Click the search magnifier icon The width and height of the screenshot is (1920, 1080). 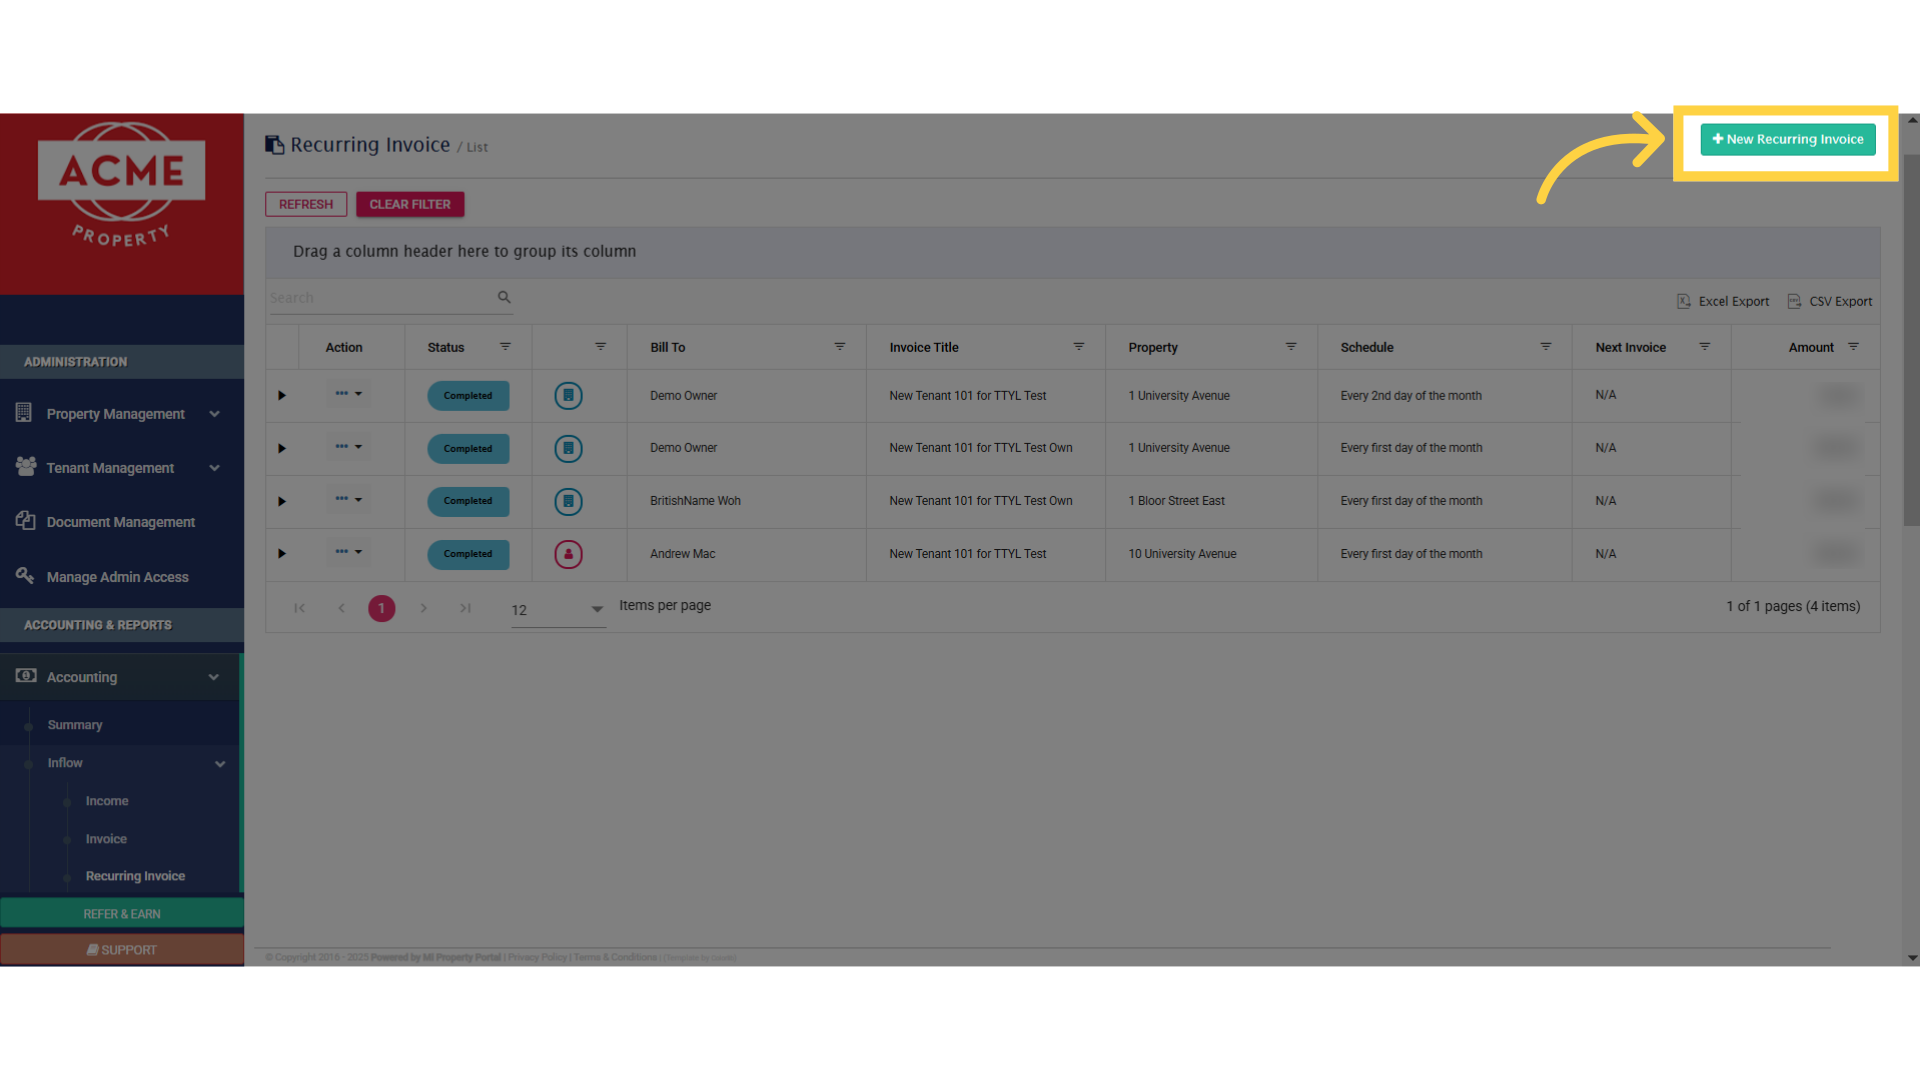[504, 297]
